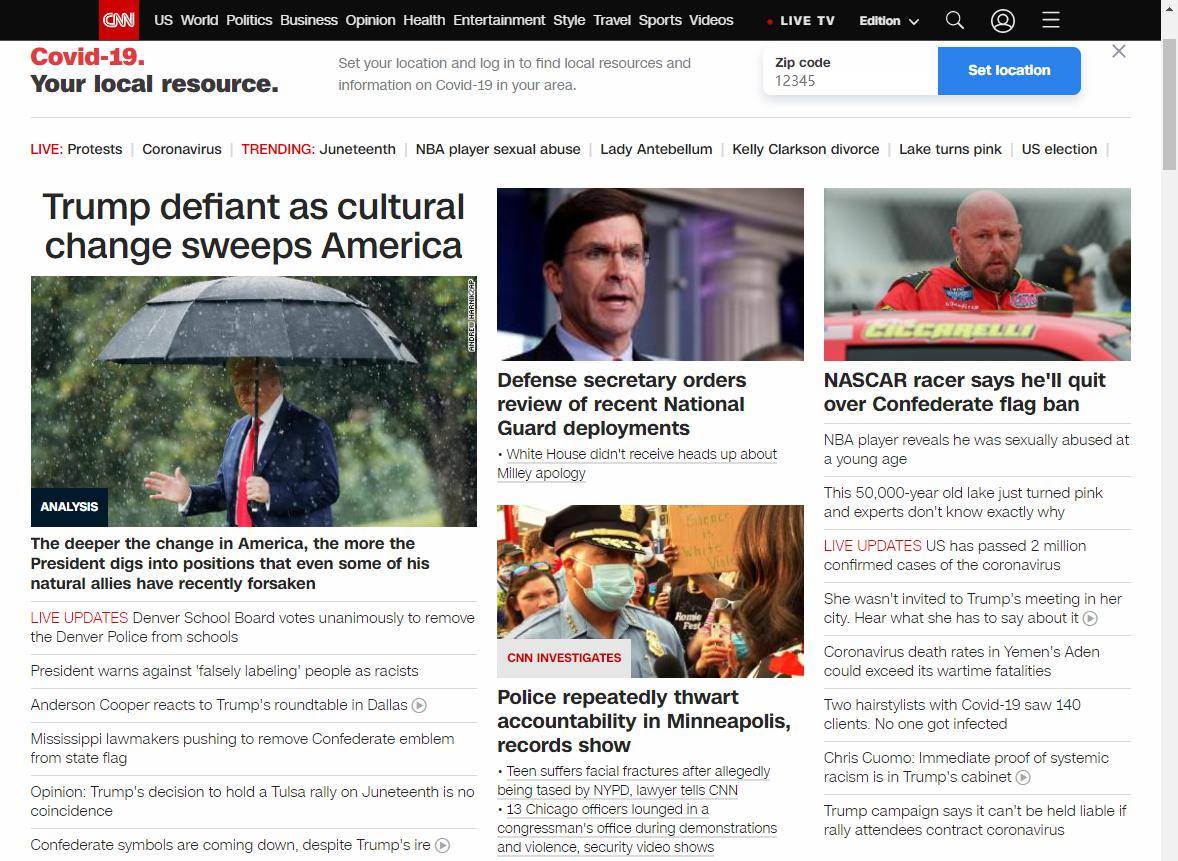The height and width of the screenshot is (861, 1178).
Task: Open 'Police repeatedly thwart accountability' headline
Action: (x=644, y=721)
